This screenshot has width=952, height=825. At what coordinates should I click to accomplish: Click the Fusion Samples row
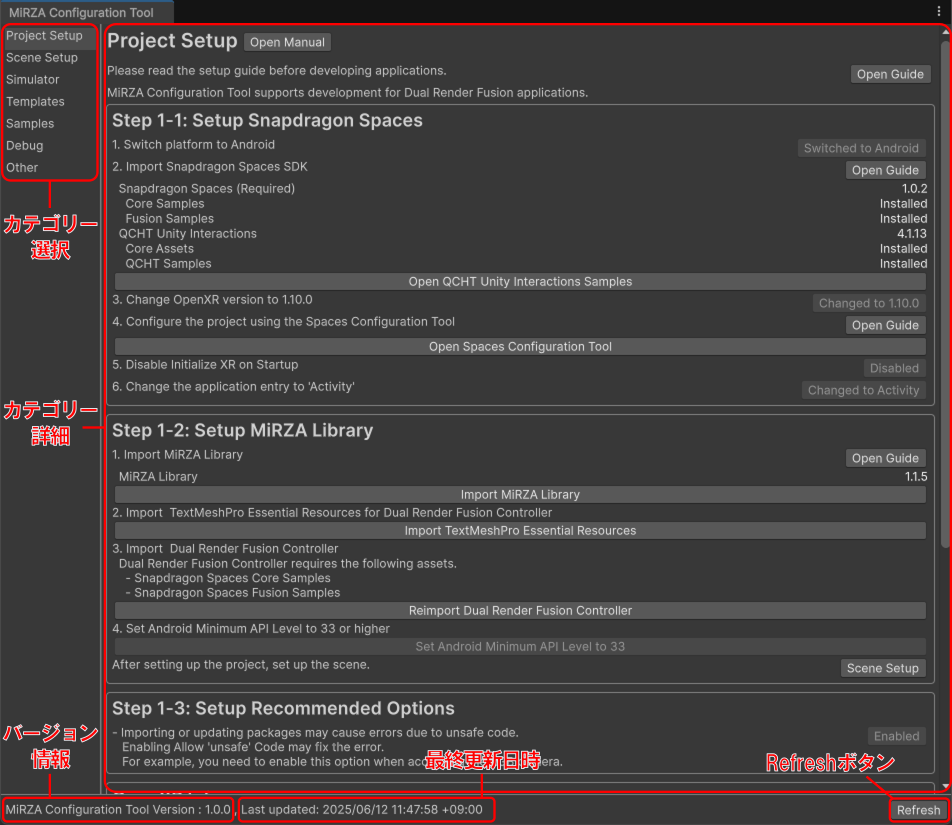click(x=526, y=219)
